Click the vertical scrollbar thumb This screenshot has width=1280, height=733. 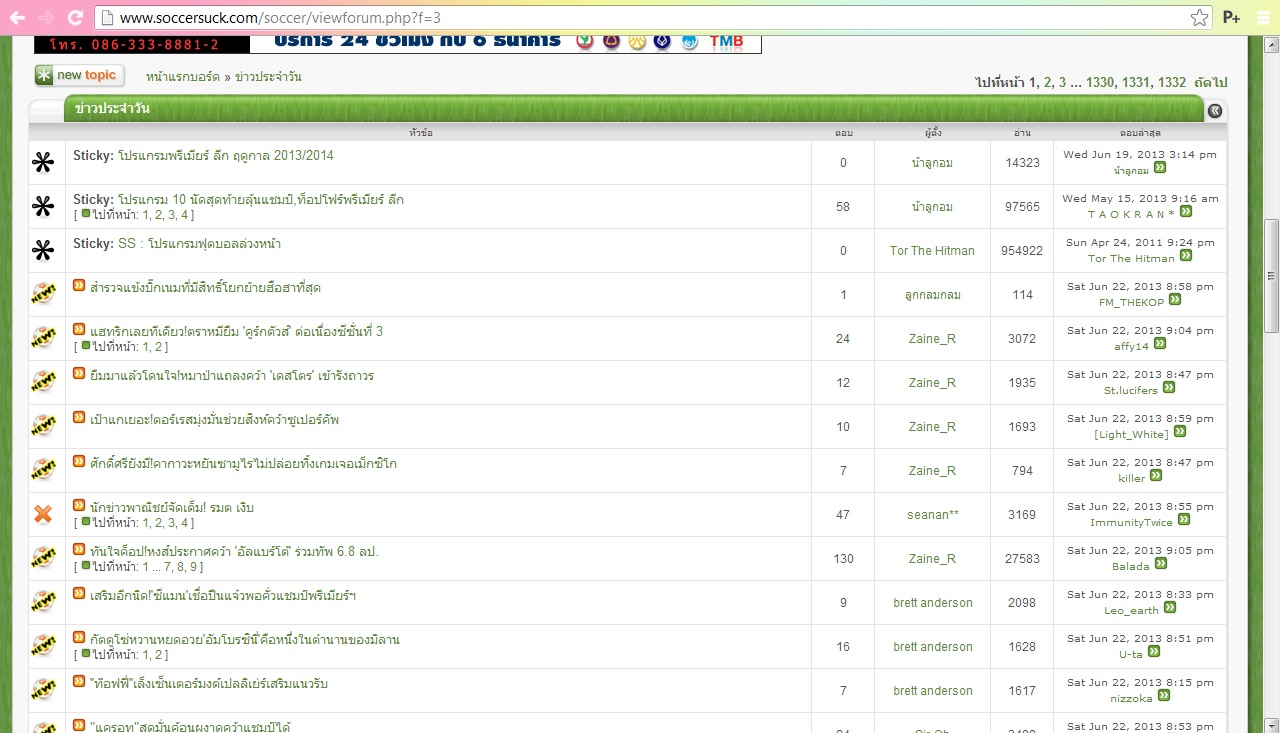tap(1271, 275)
